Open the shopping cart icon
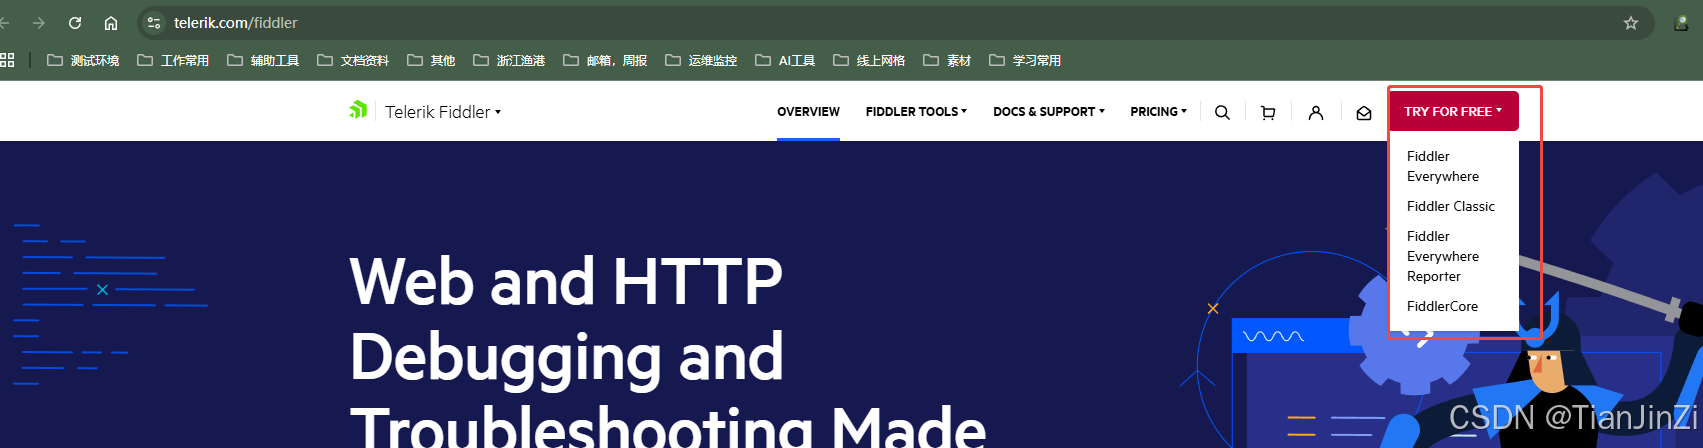1703x448 pixels. pos(1268,112)
